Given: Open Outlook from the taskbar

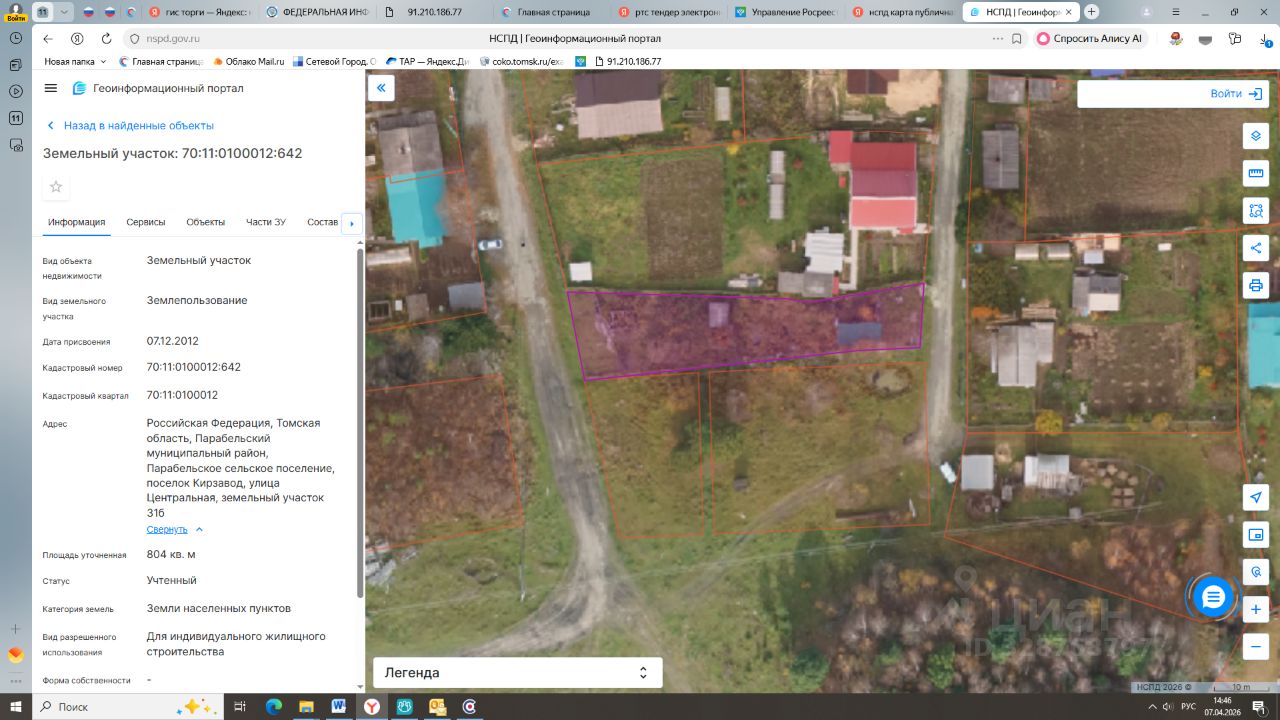Looking at the screenshot, I should tap(436, 706).
